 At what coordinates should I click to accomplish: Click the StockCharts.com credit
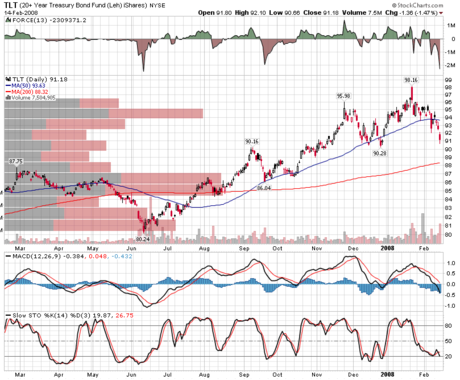pyautogui.click(x=417, y=5)
